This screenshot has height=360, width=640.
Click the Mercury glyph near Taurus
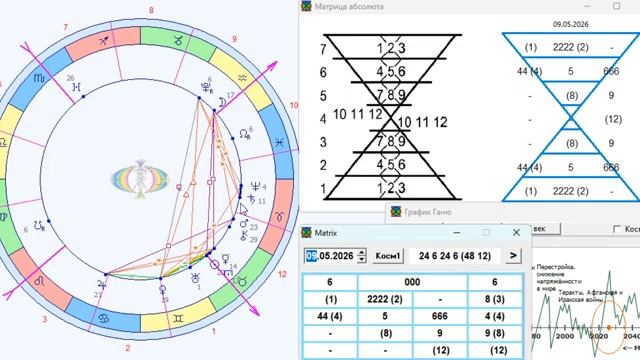225,258
